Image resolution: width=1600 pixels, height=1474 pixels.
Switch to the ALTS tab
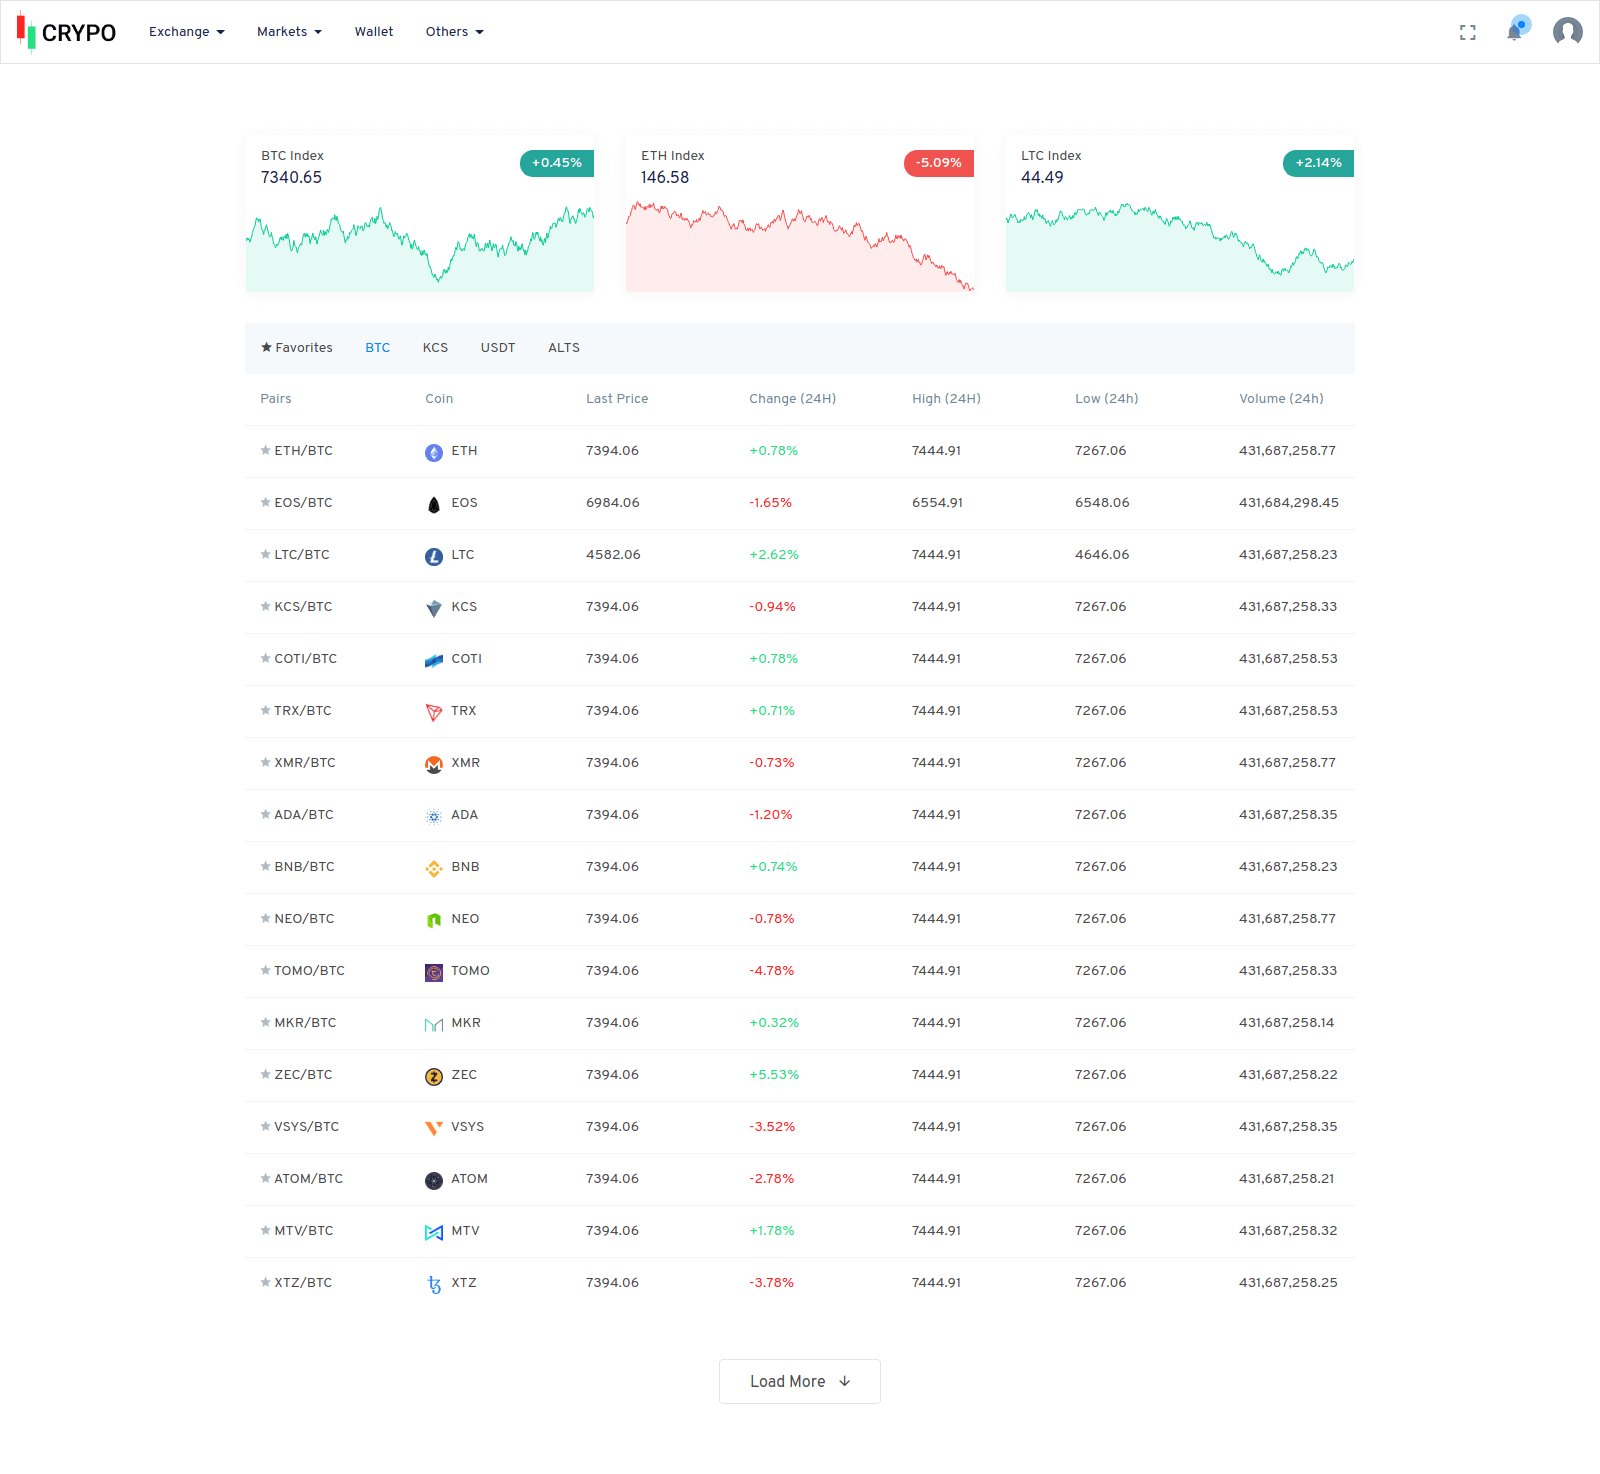(564, 348)
